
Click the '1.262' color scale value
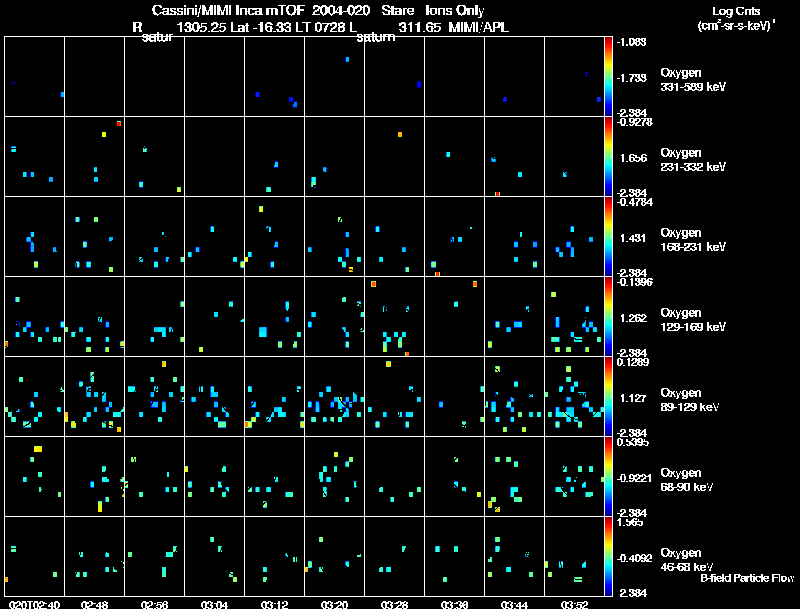(633, 318)
